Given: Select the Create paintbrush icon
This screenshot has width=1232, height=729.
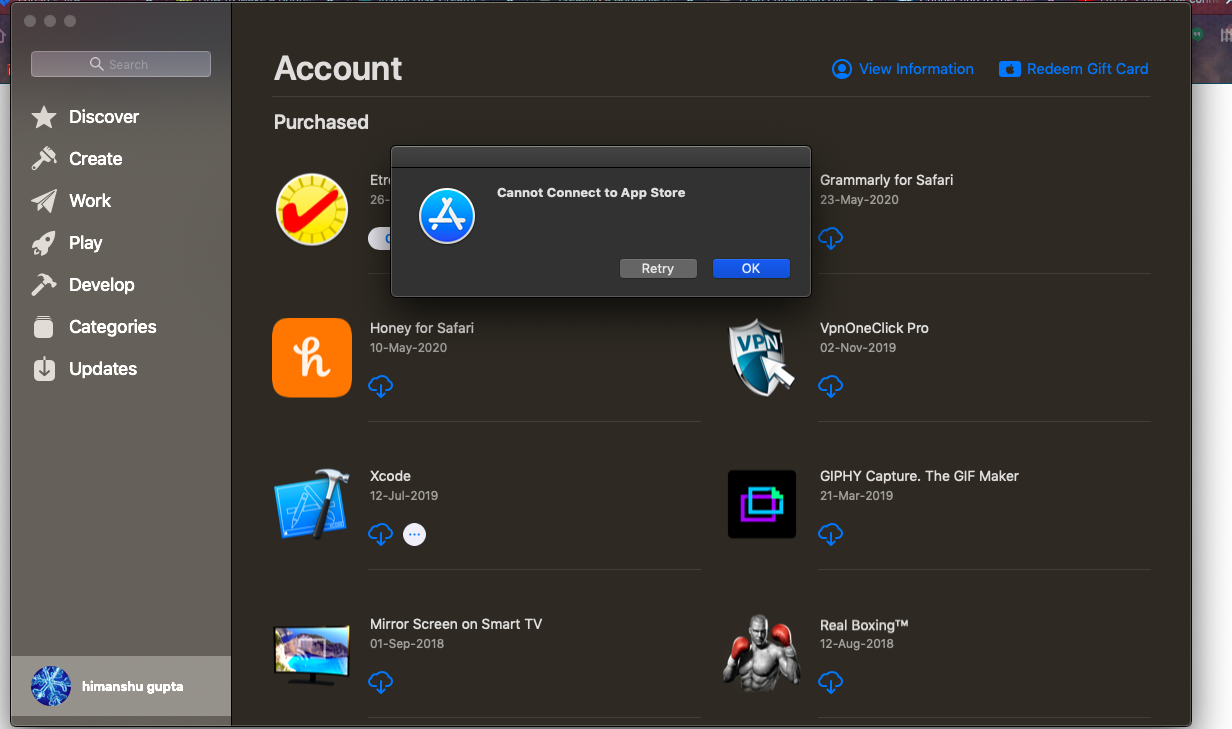Looking at the screenshot, I should pos(44,159).
